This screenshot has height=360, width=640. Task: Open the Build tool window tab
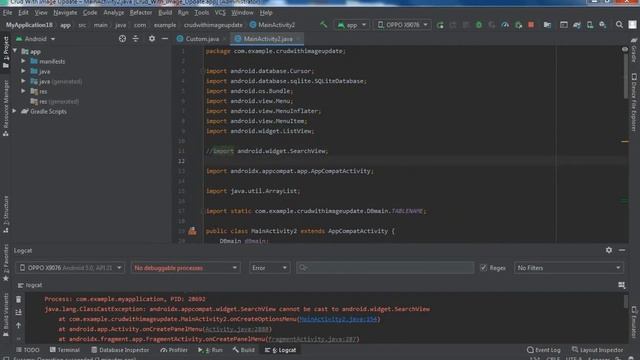point(244,350)
